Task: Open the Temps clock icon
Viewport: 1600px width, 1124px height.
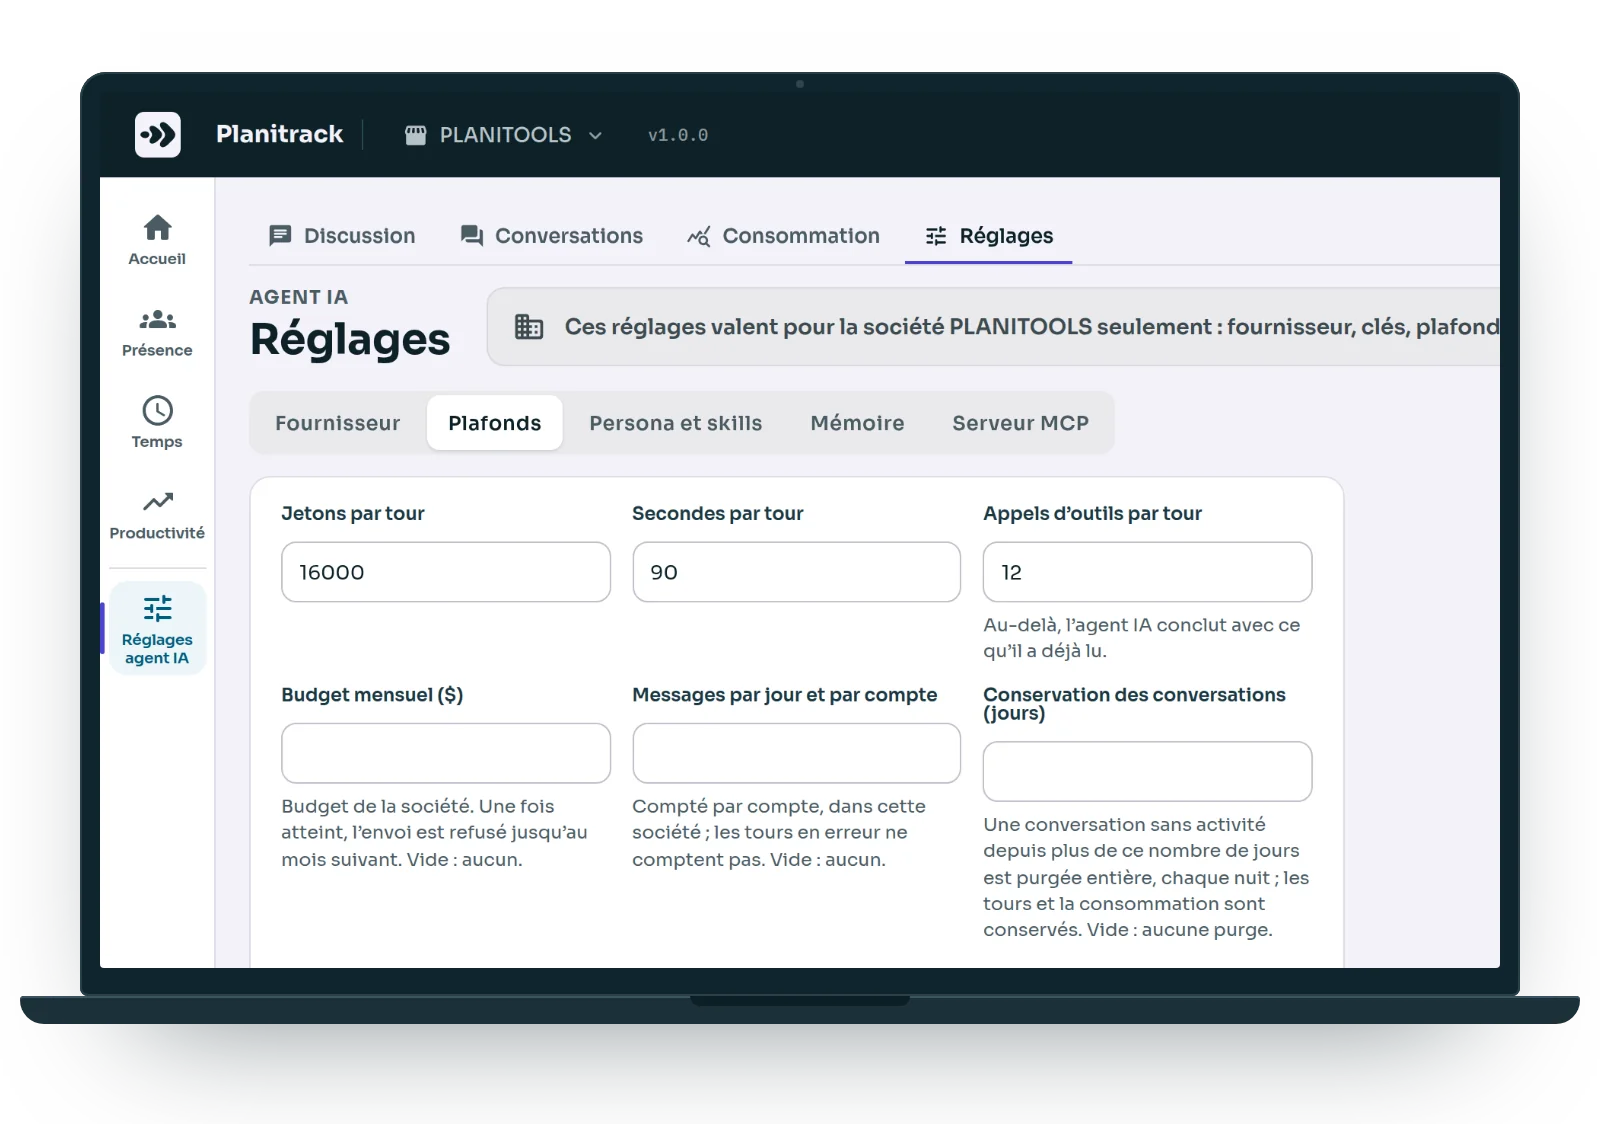Action: click(x=157, y=411)
